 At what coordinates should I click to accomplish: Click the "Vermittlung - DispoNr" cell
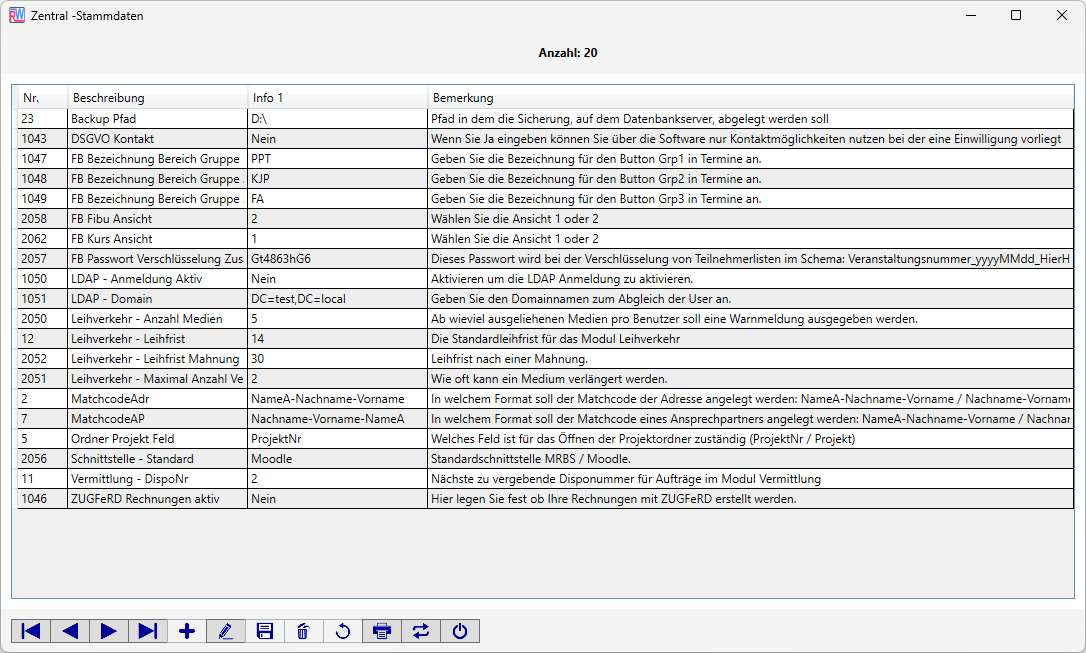(x=157, y=480)
